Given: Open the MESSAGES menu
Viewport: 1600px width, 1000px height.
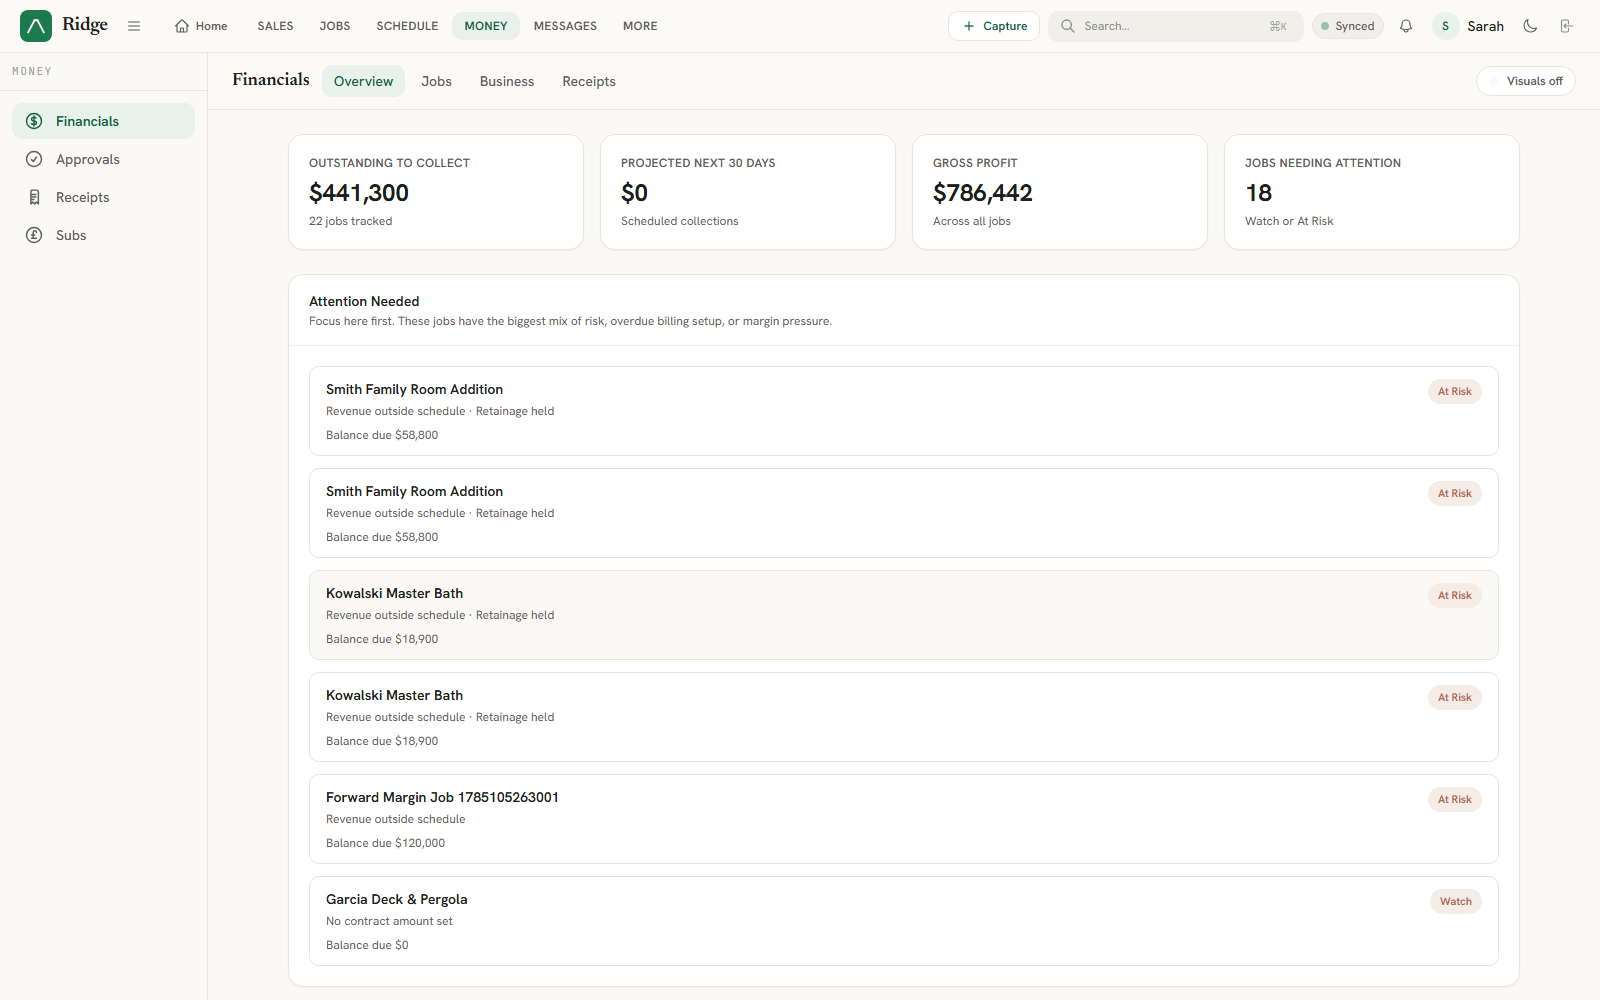Looking at the screenshot, I should coord(565,26).
